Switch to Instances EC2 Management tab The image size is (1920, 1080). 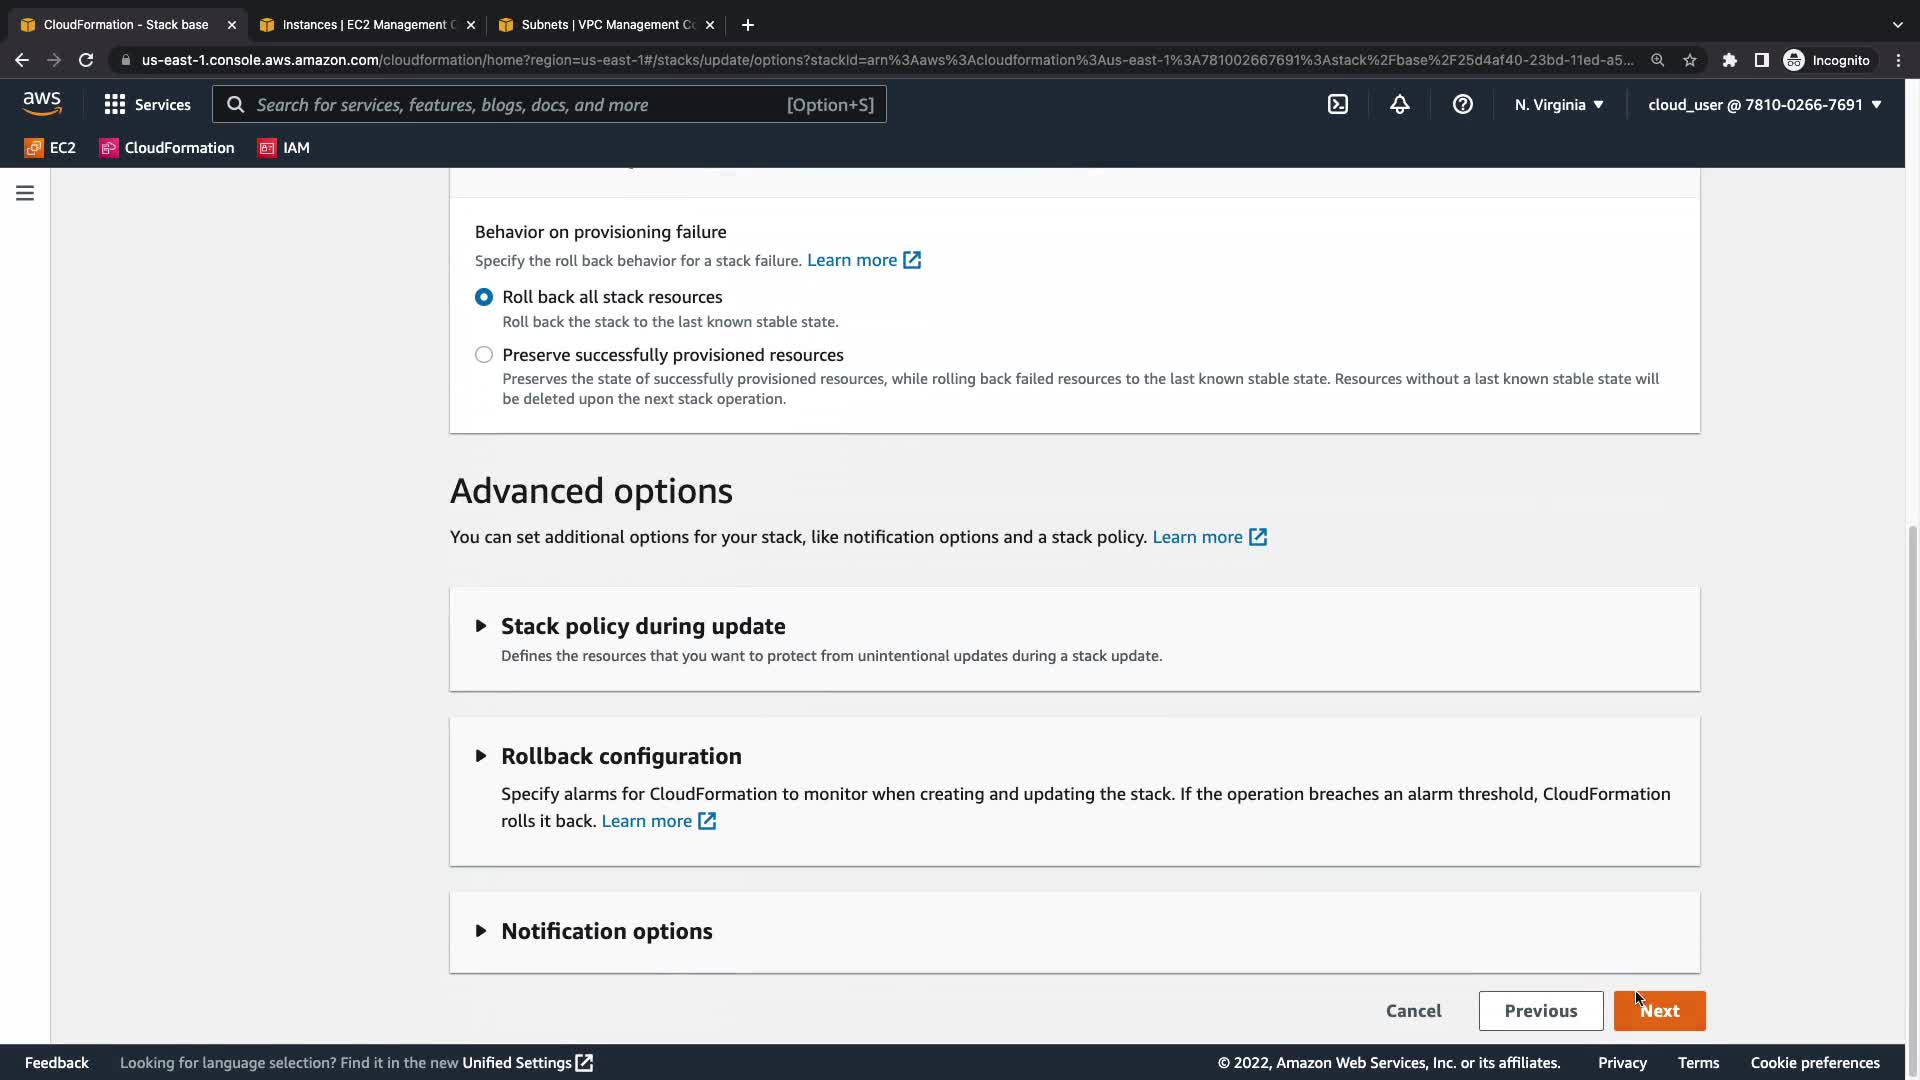366,25
